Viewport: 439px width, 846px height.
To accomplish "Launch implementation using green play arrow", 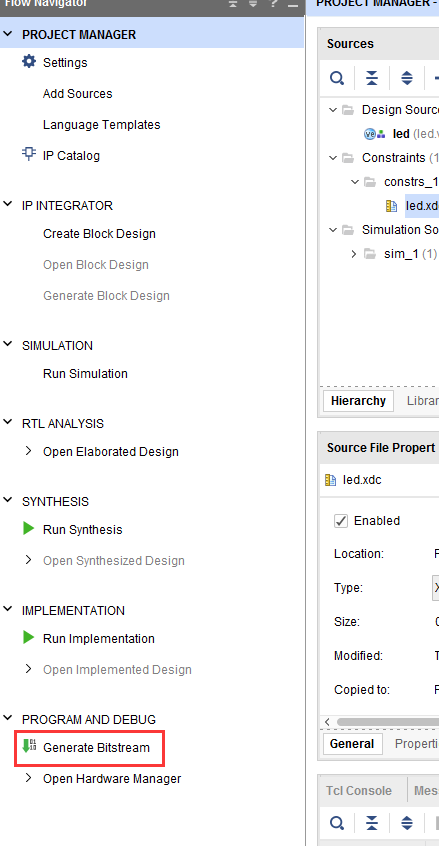I will click(x=29, y=638).
